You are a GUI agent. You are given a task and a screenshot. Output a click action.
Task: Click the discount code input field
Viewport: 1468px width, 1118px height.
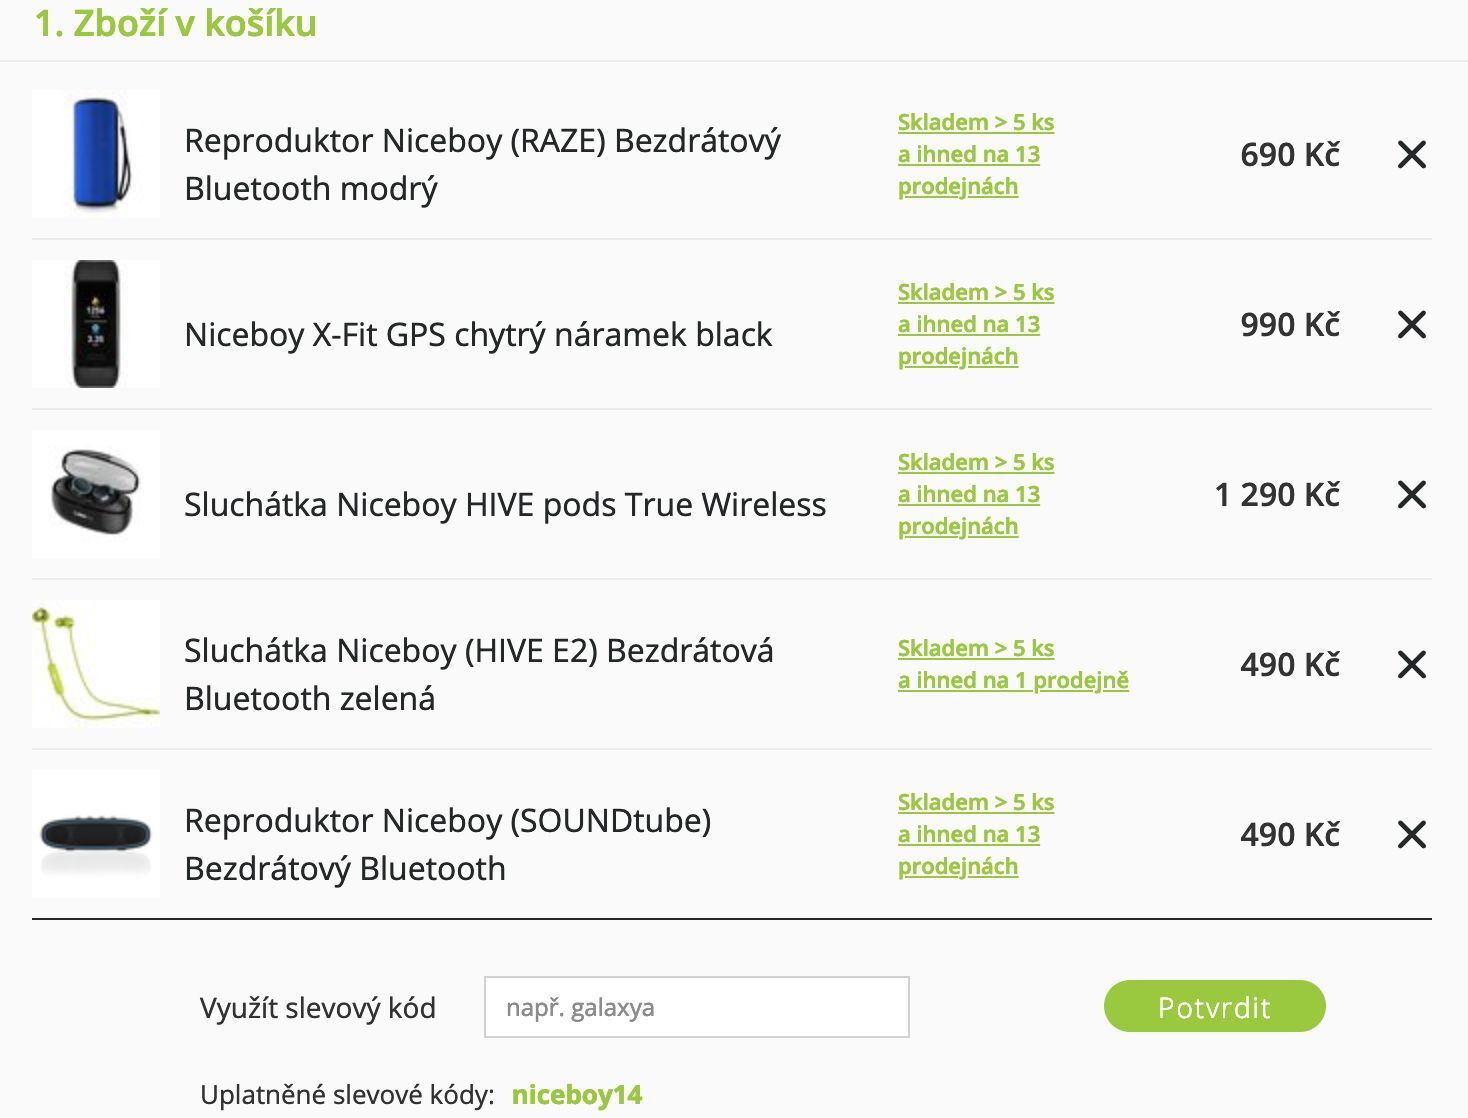[696, 1007]
